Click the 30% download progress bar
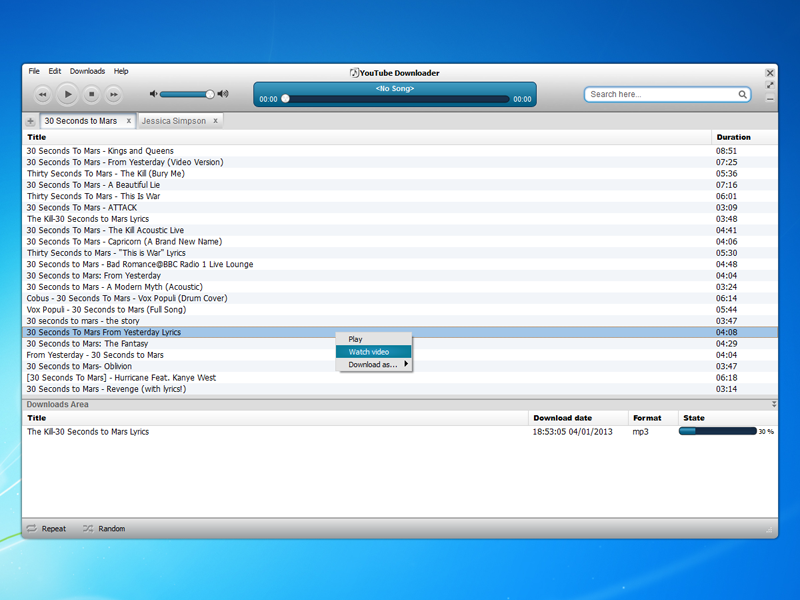This screenshot has width=800, height=600. click(717, 431)
